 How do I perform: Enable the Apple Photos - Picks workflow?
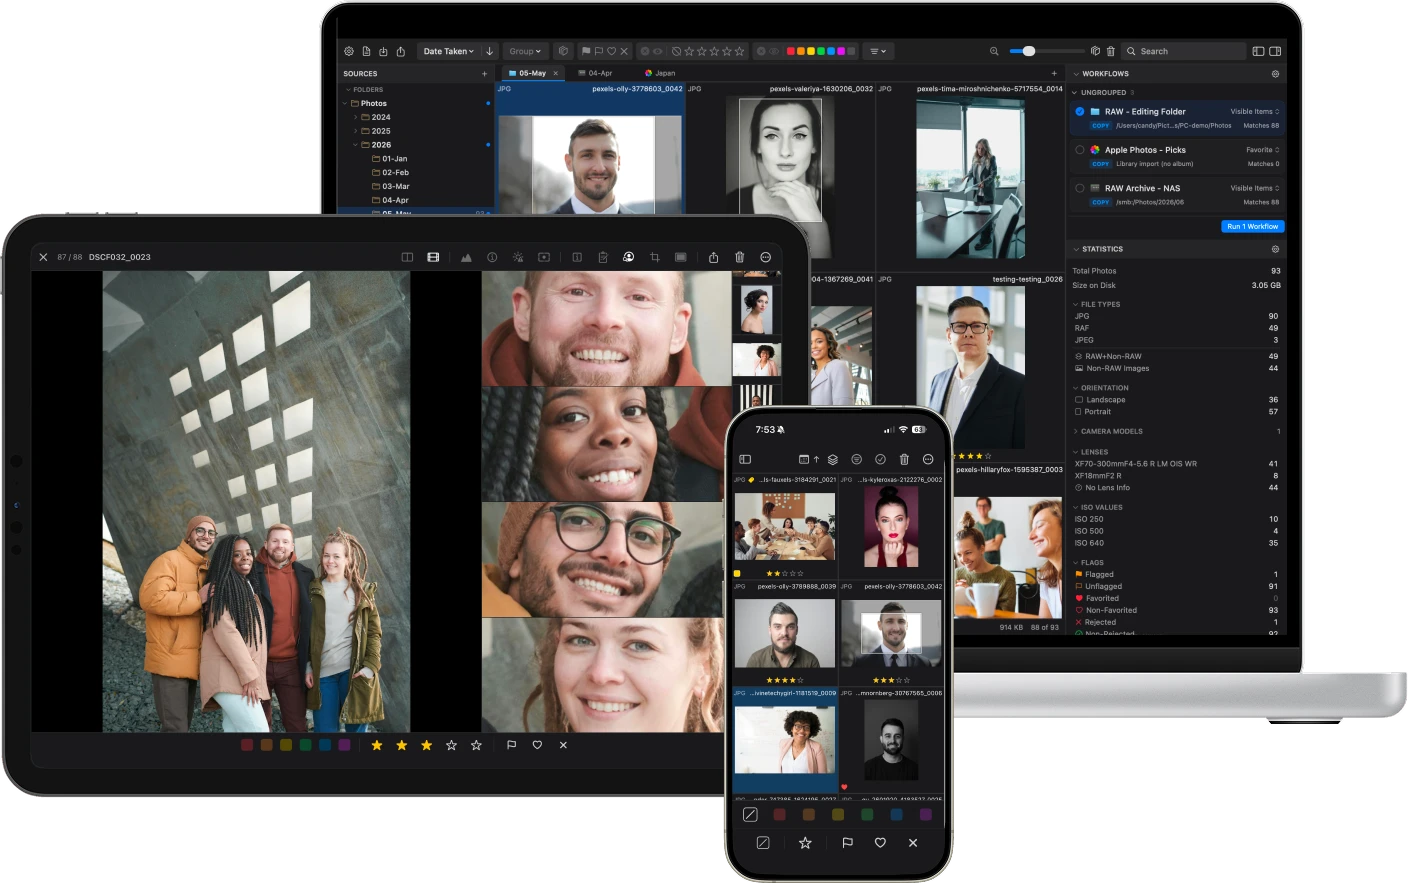pos(1080,150)
